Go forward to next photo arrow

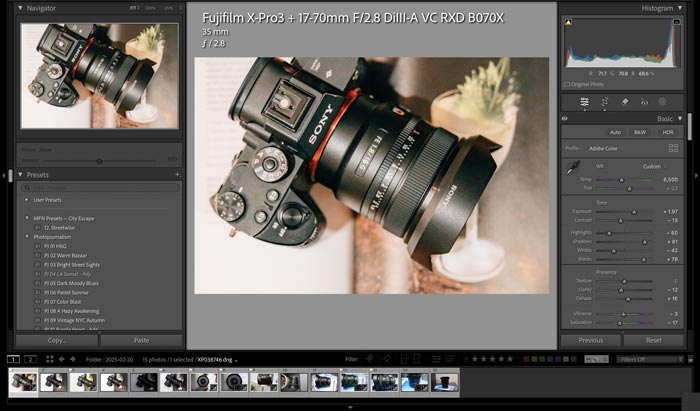[x=73, y=359]
